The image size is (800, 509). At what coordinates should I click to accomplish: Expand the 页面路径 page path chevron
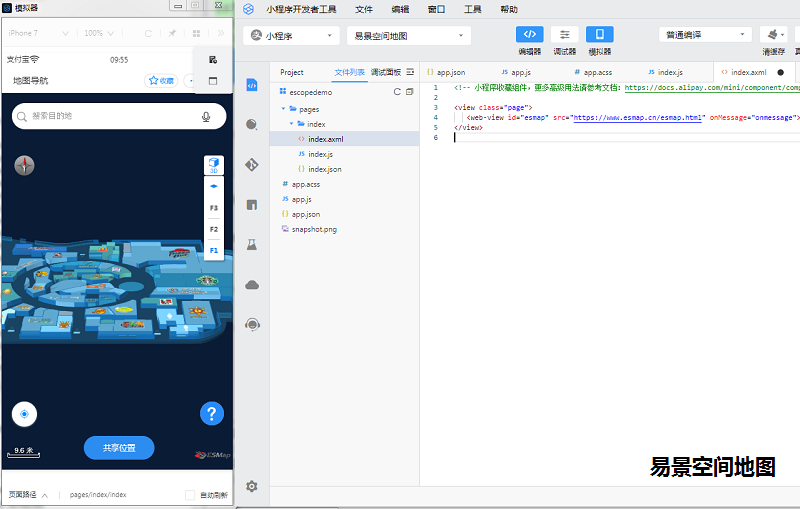[45, 495]
